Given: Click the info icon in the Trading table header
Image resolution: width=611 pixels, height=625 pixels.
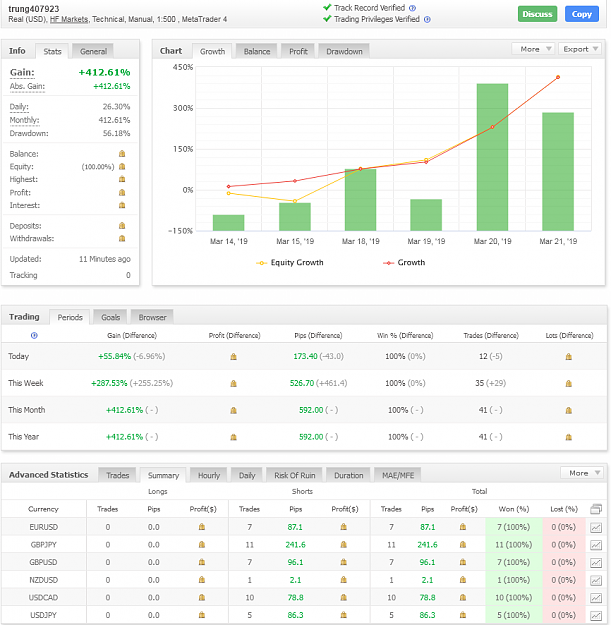Looking at the screenshot, I should coord(34,335).
